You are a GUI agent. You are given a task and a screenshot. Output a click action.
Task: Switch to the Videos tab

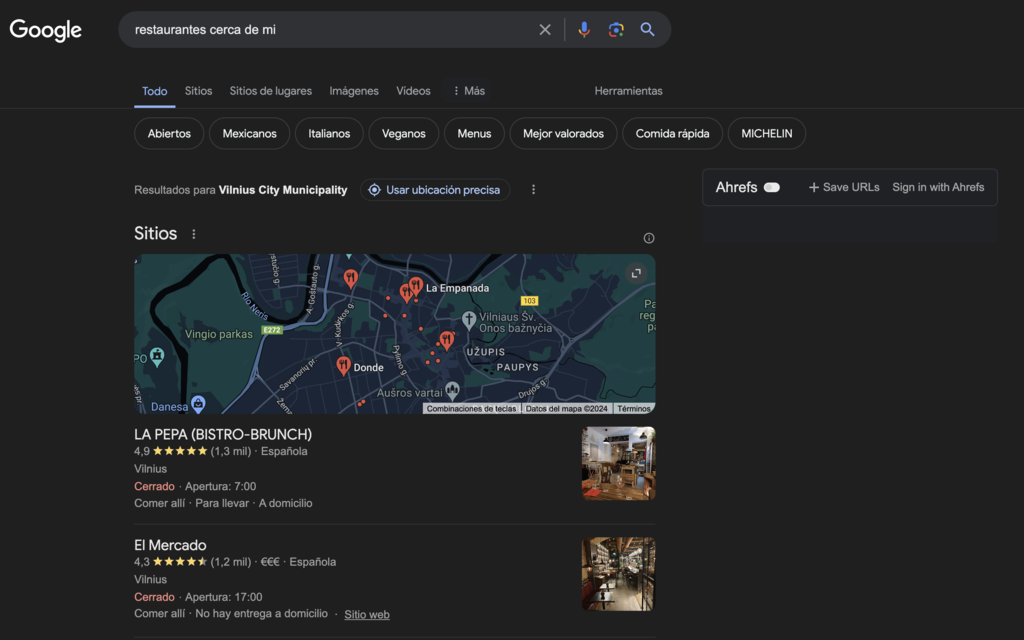pyautogui.click(x=413, y=90)
